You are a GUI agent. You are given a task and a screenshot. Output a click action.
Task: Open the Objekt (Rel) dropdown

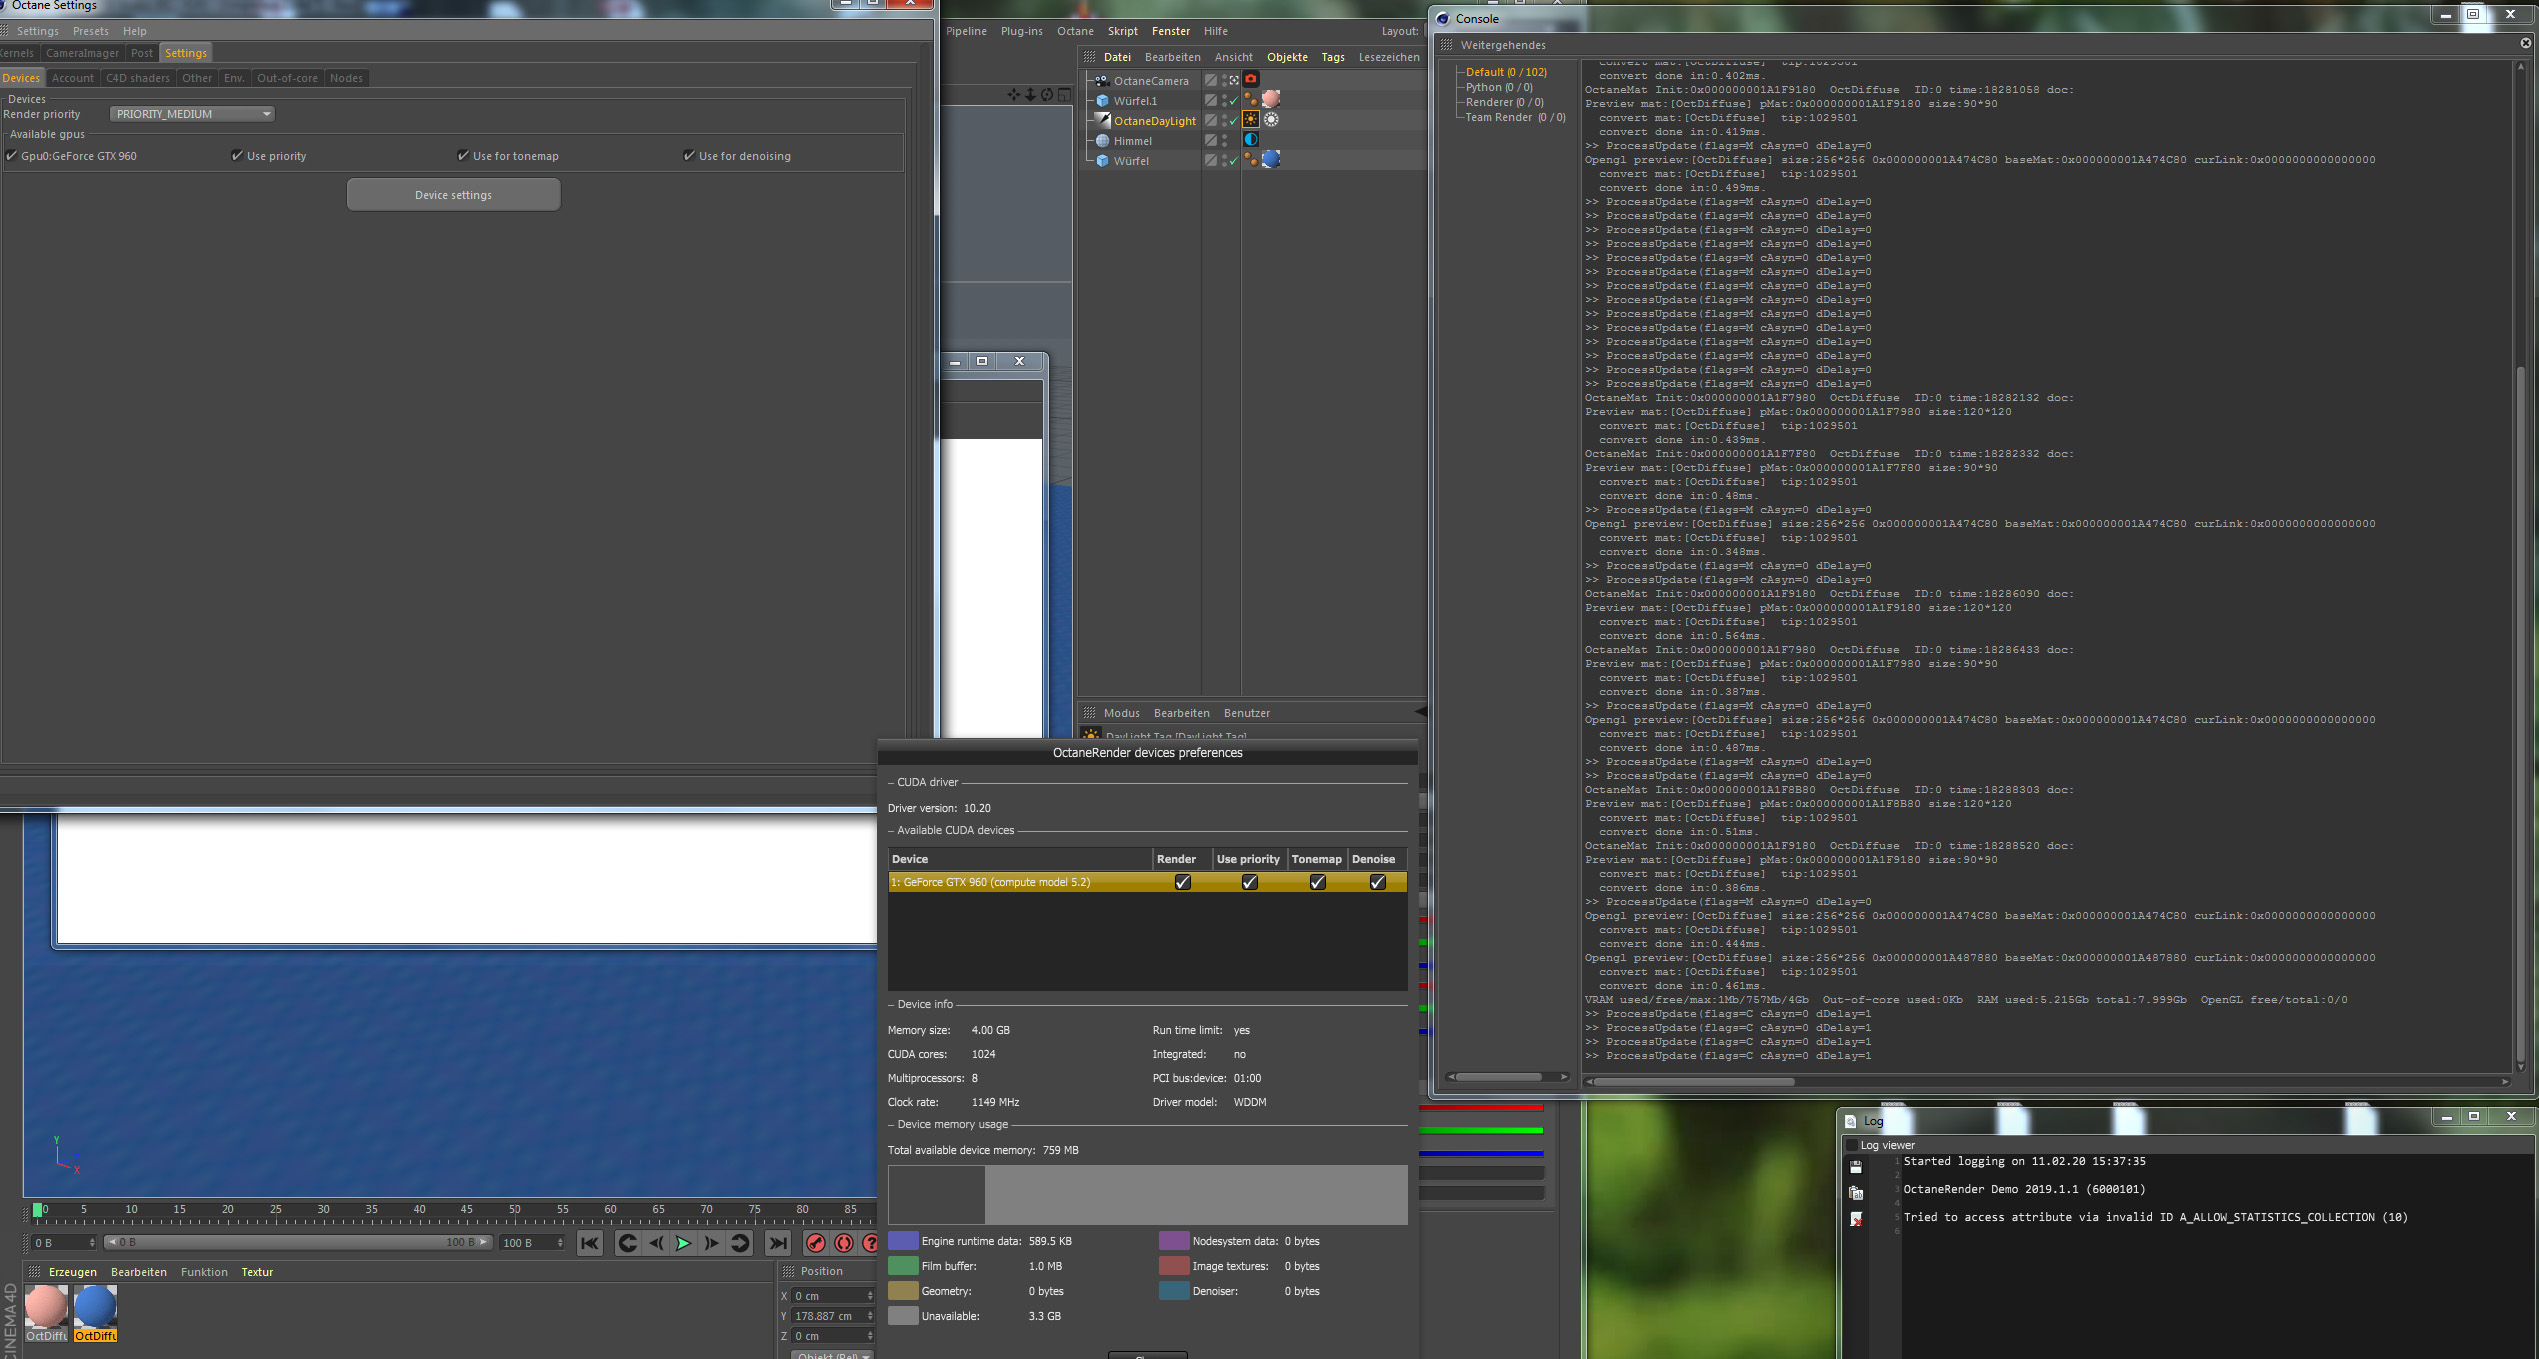click(832, 1355)
